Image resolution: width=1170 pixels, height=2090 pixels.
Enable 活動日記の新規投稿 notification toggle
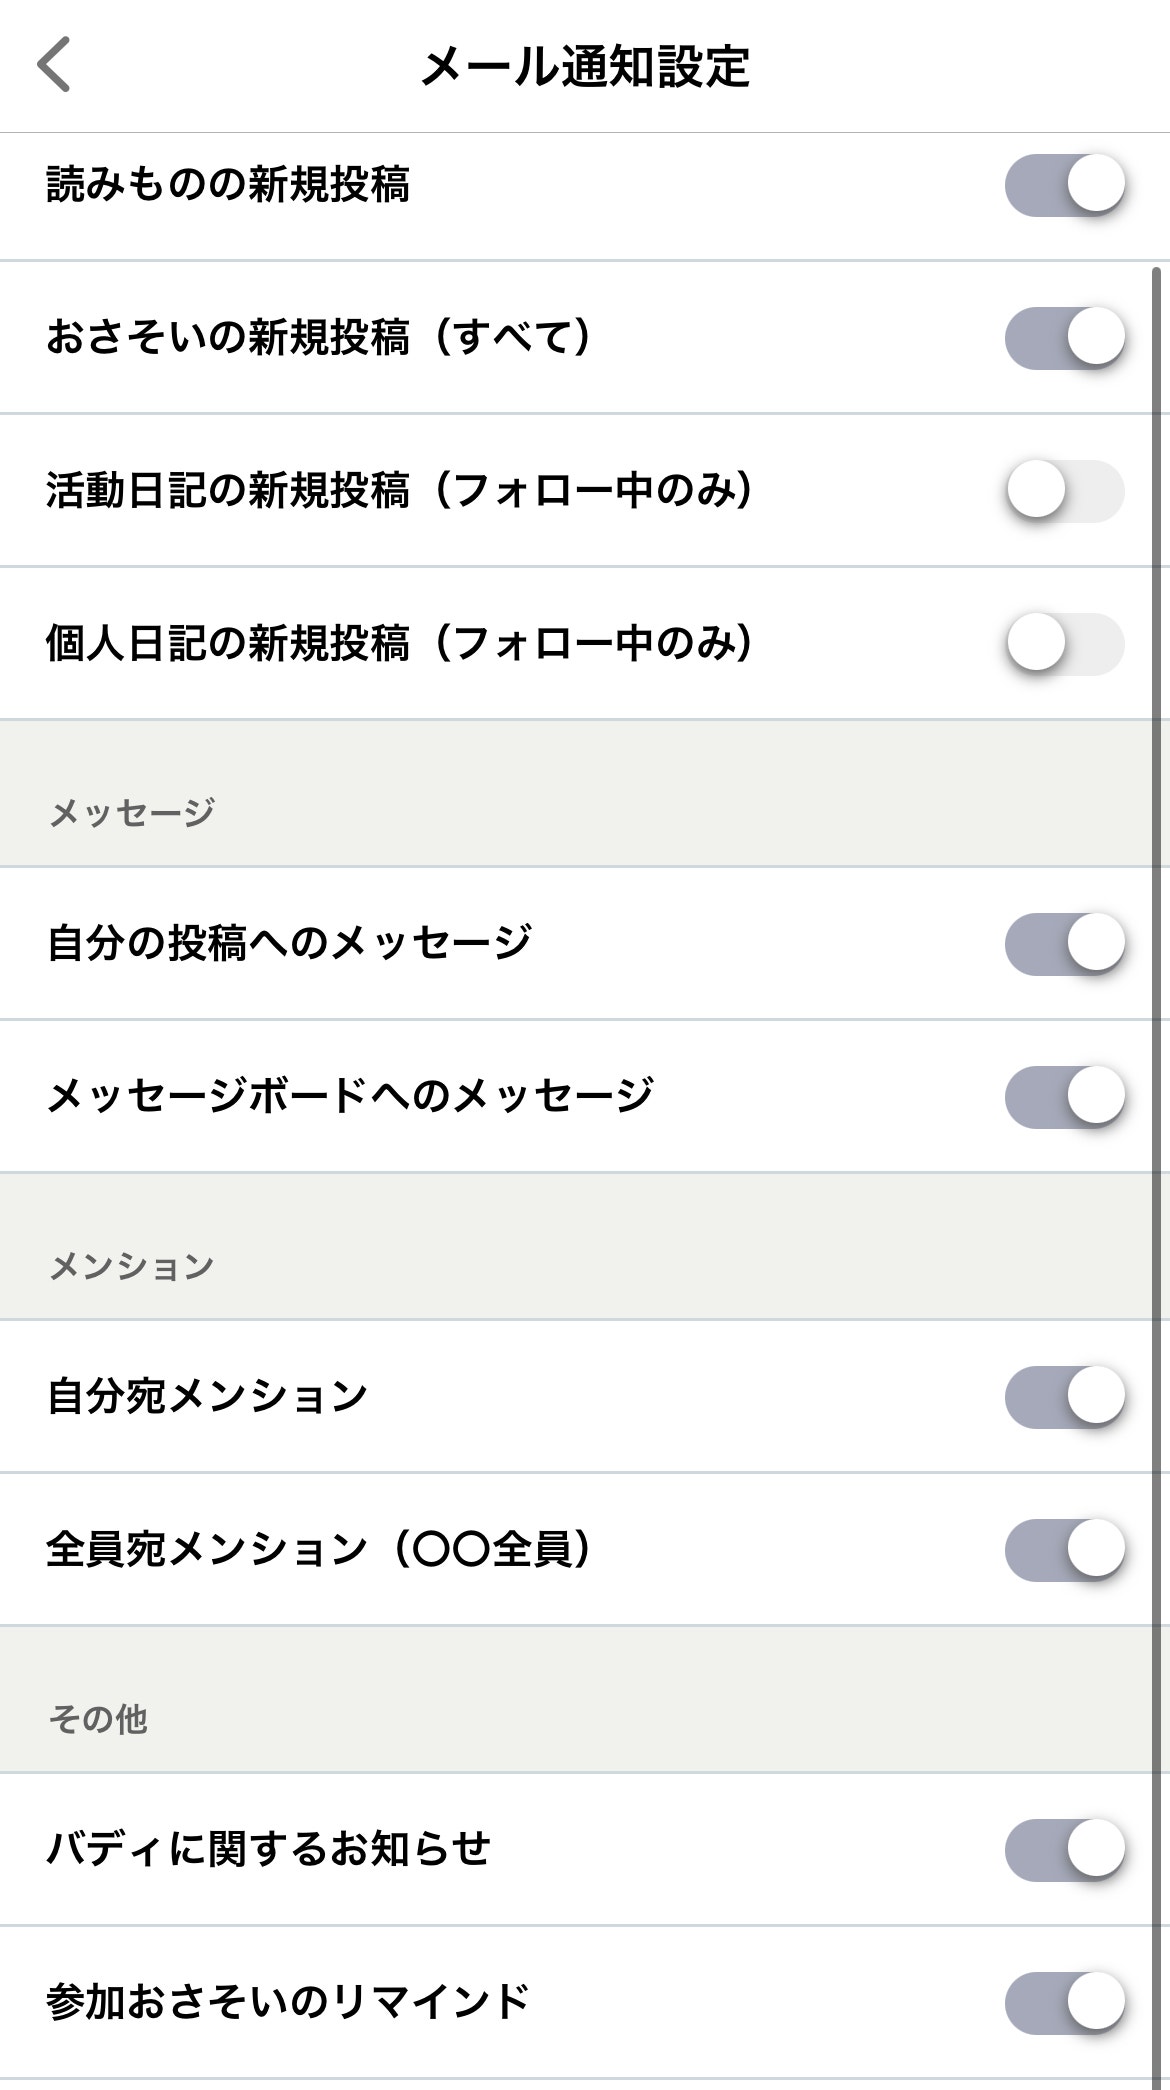tap(1064, 491)
